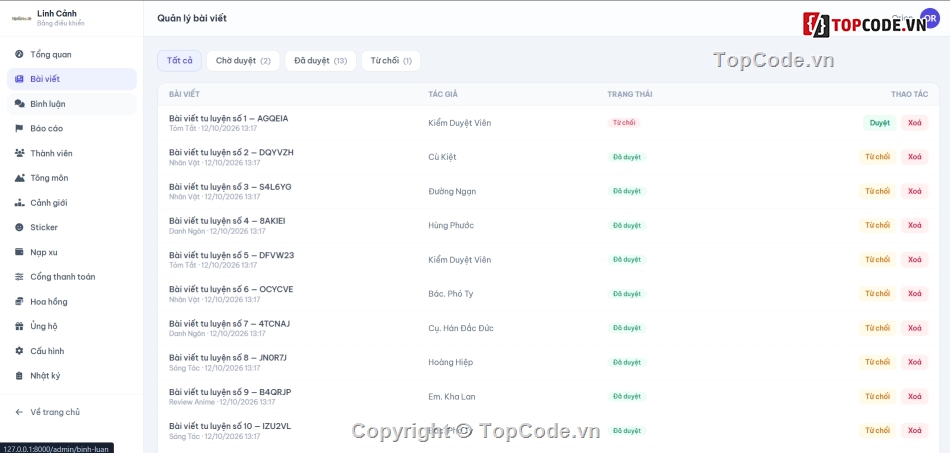Click the Nạp xu wallet icon
This screenshot has width=950, height=453.
click(x=19, y=252)
